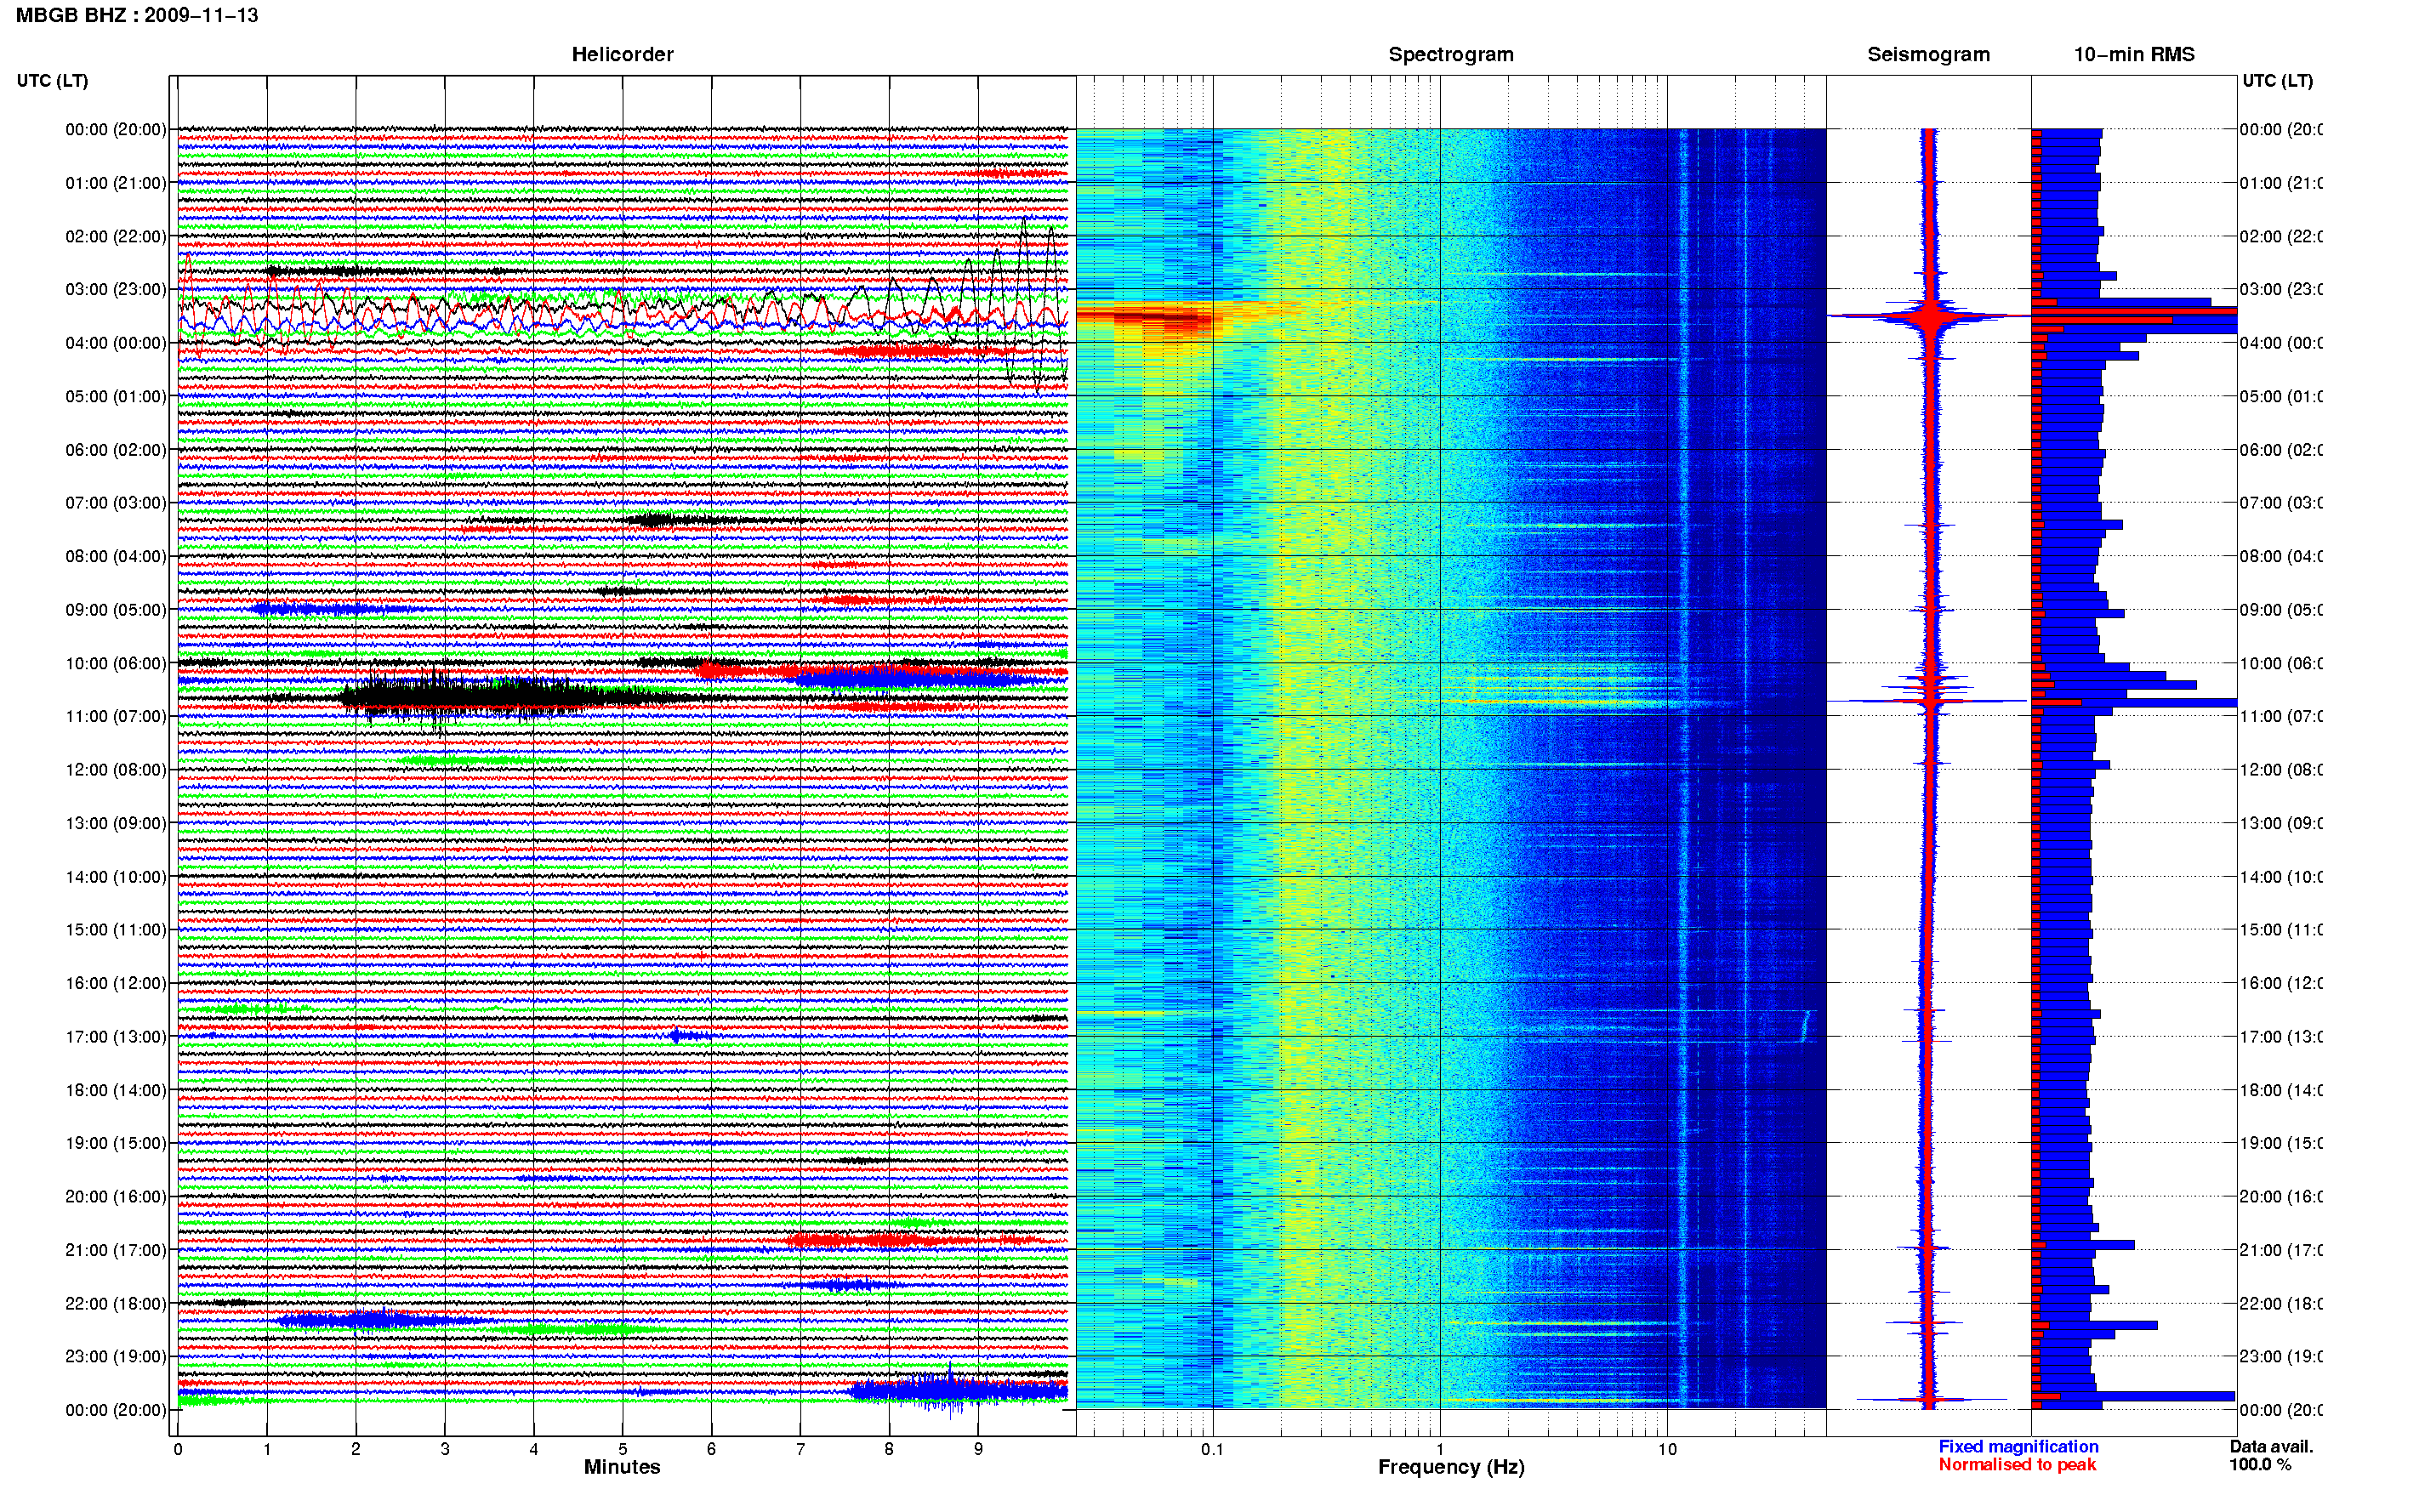Screen dimensions: 2419x1512
Task: Click the blue event burst near 23:40 on helicorder
Action: tap(958, 1391)
